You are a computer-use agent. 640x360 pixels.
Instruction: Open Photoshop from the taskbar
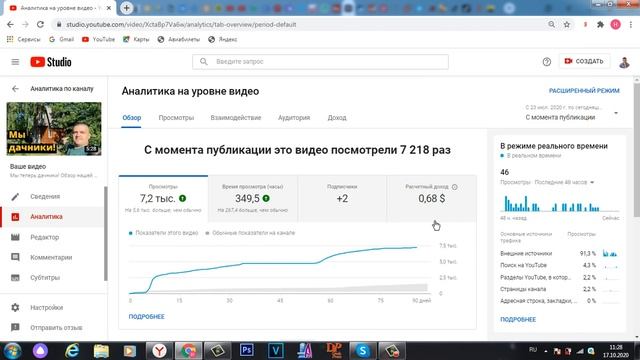click(x=247, y=351)
